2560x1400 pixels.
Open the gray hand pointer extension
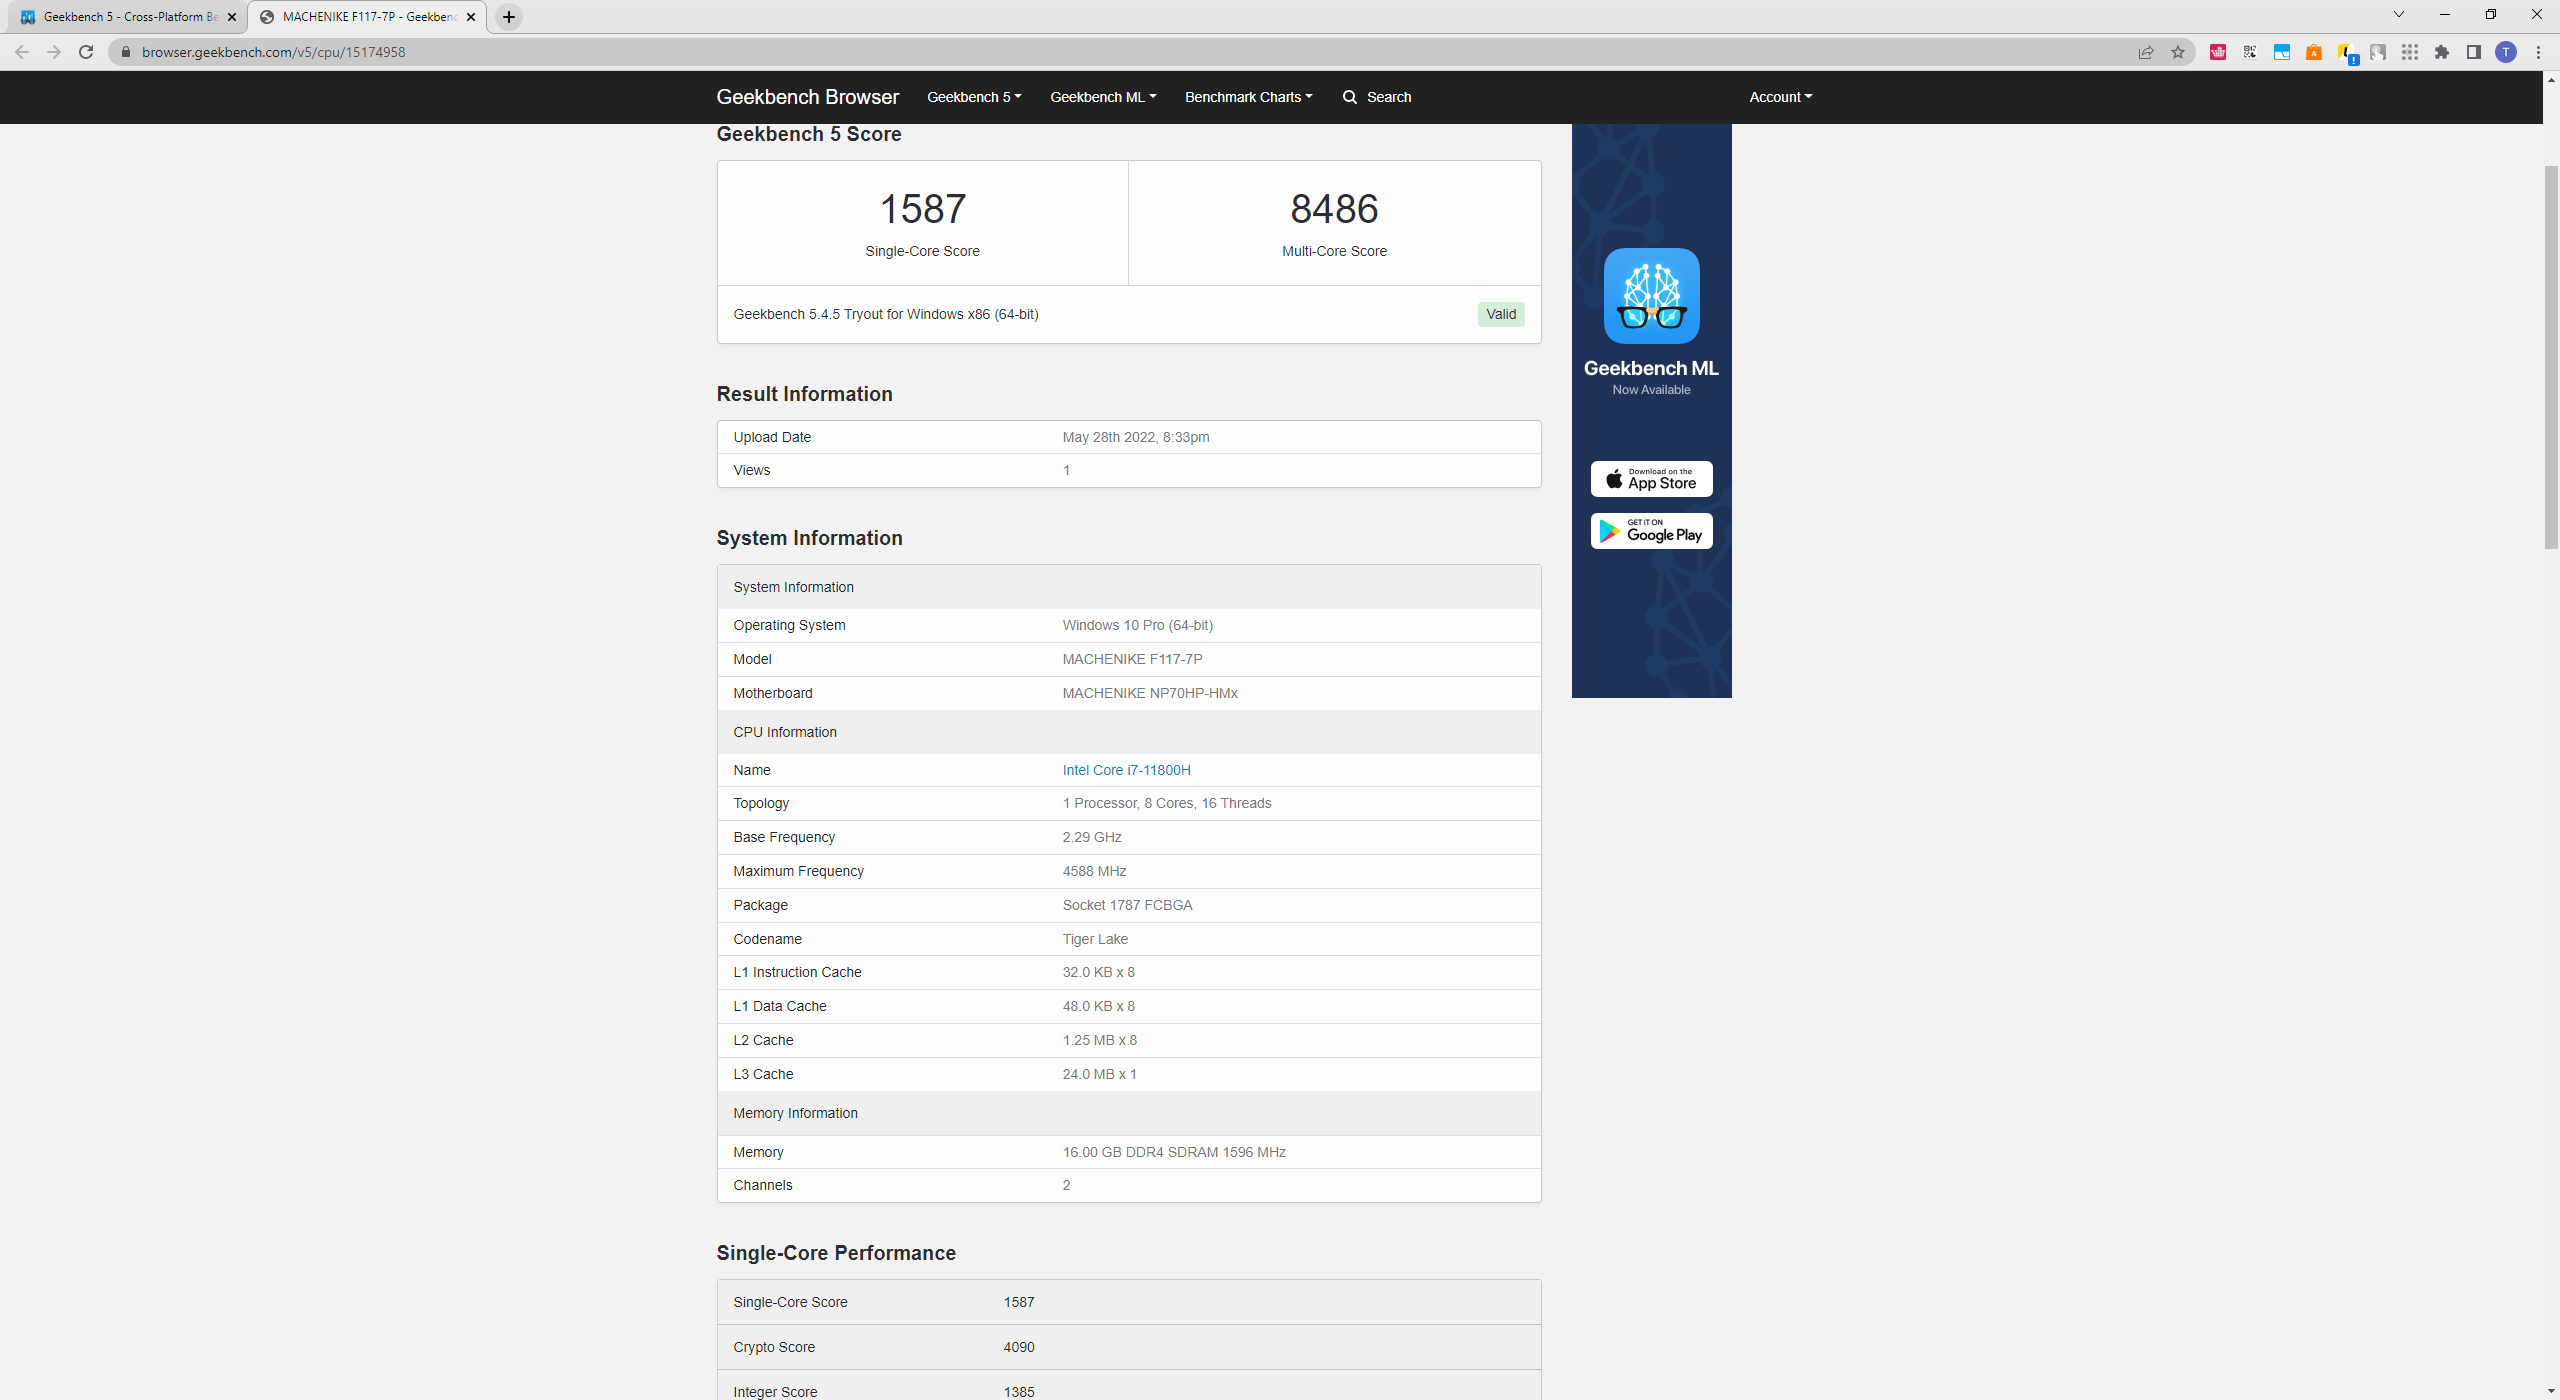pyautogui.click(x=2378, y=52)
